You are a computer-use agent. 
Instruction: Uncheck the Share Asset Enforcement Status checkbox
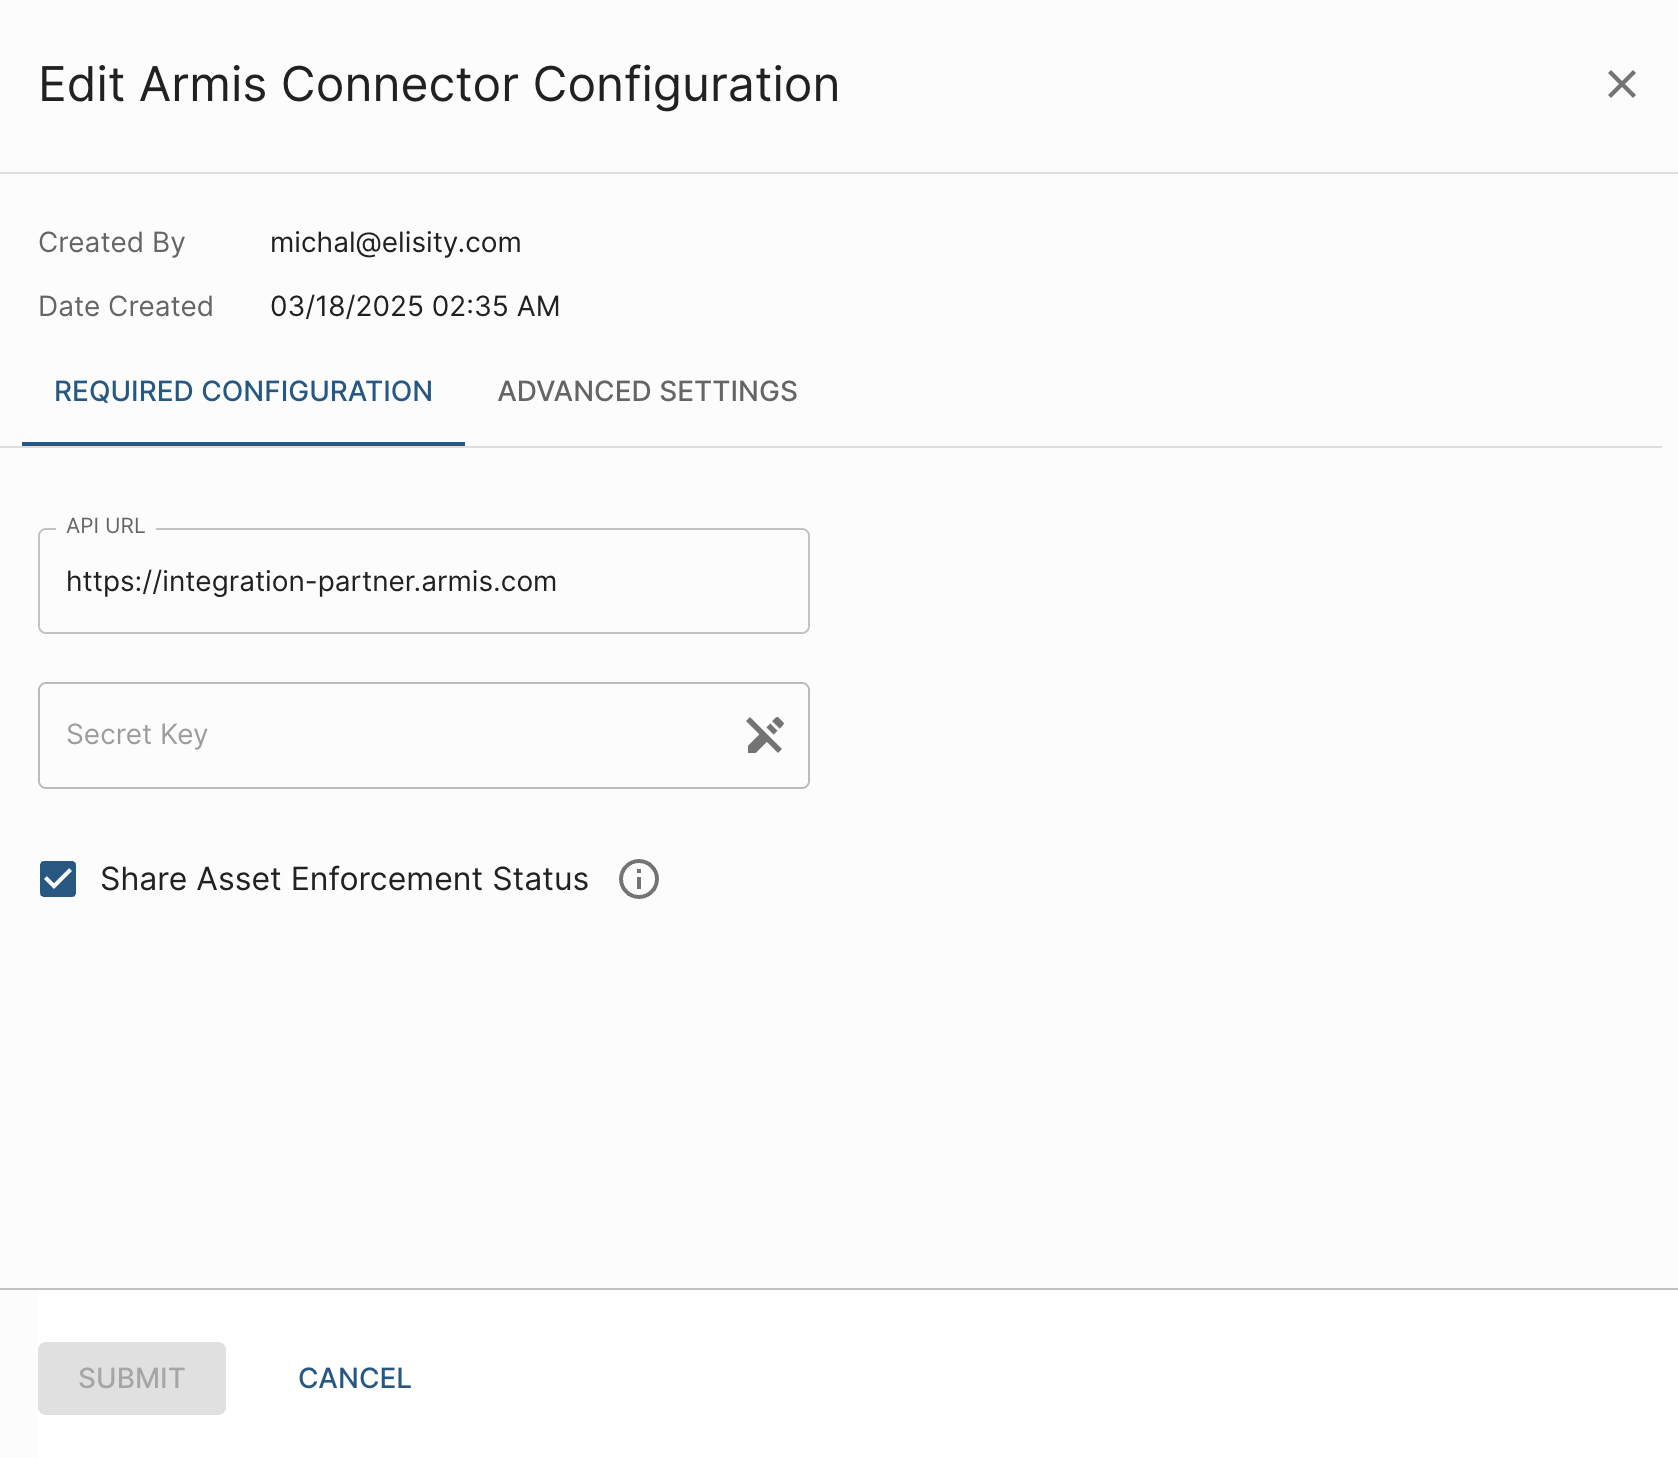58,879
